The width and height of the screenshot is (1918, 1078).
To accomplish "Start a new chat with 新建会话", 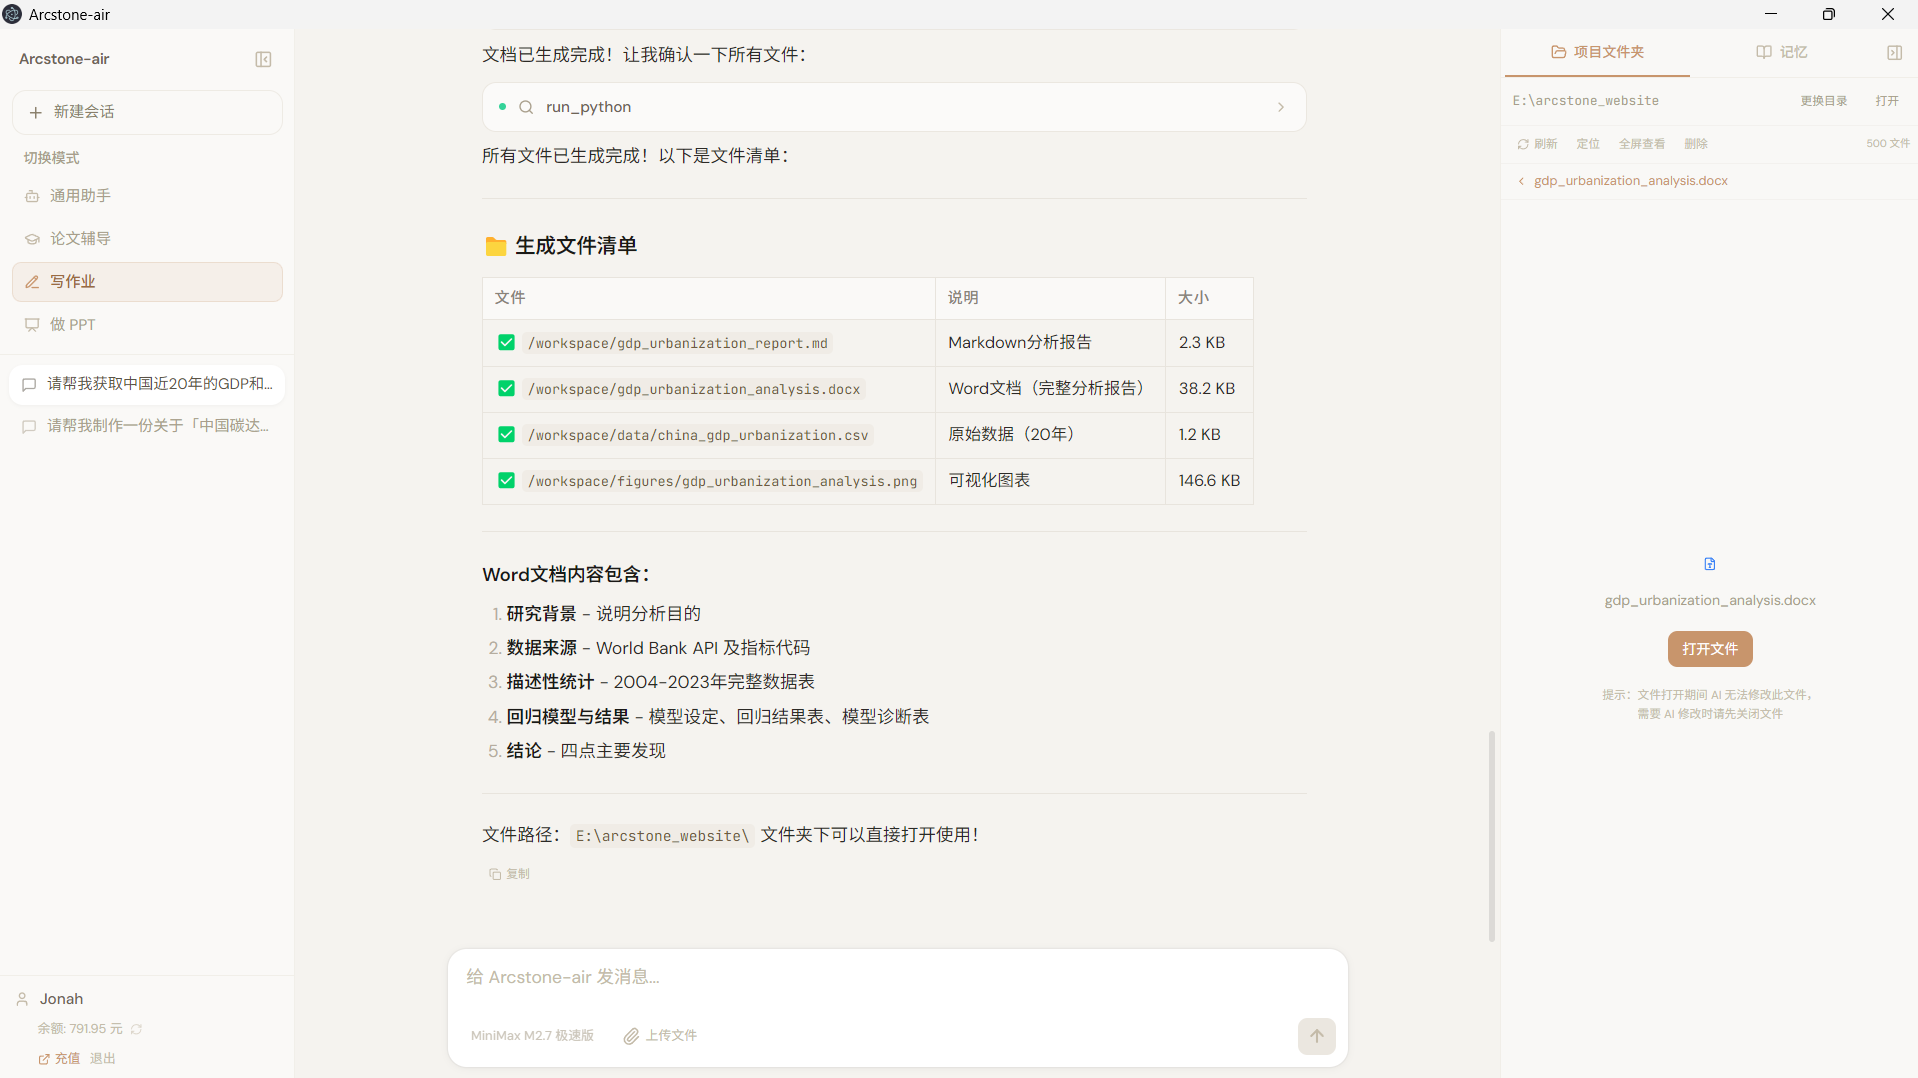I will pos(147,112).
